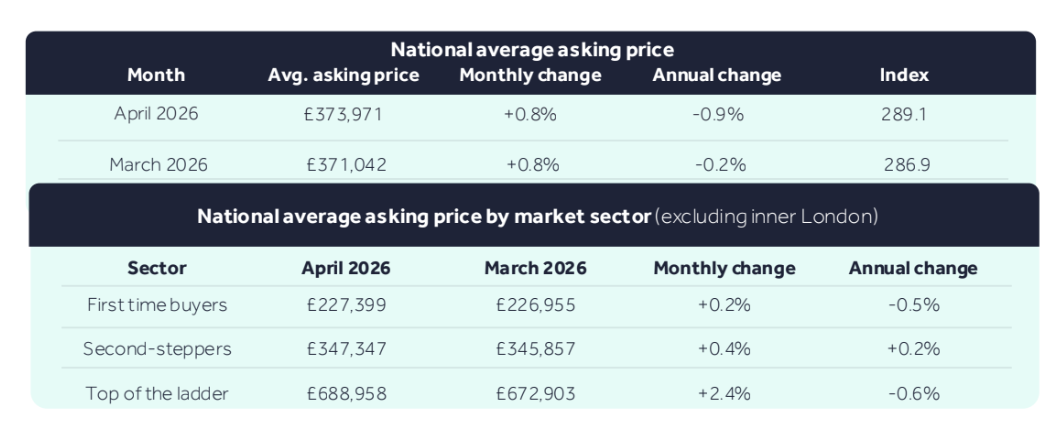Image resolution: width=1062 pixels, height=435 pixels.
Task: Click the April 2026 average asking price £373,971
Action: tap(344, 114)
